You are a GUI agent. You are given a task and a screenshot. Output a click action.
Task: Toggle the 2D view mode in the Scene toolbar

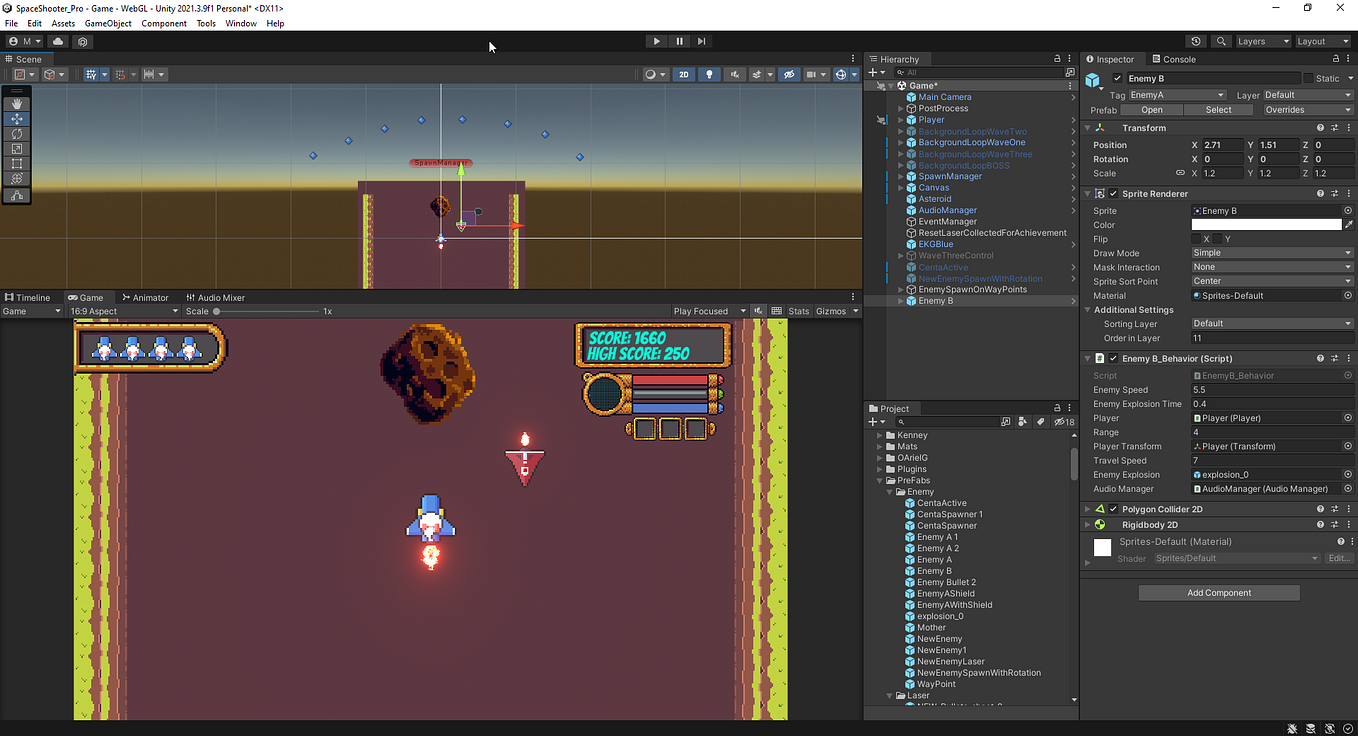[683, 74]
